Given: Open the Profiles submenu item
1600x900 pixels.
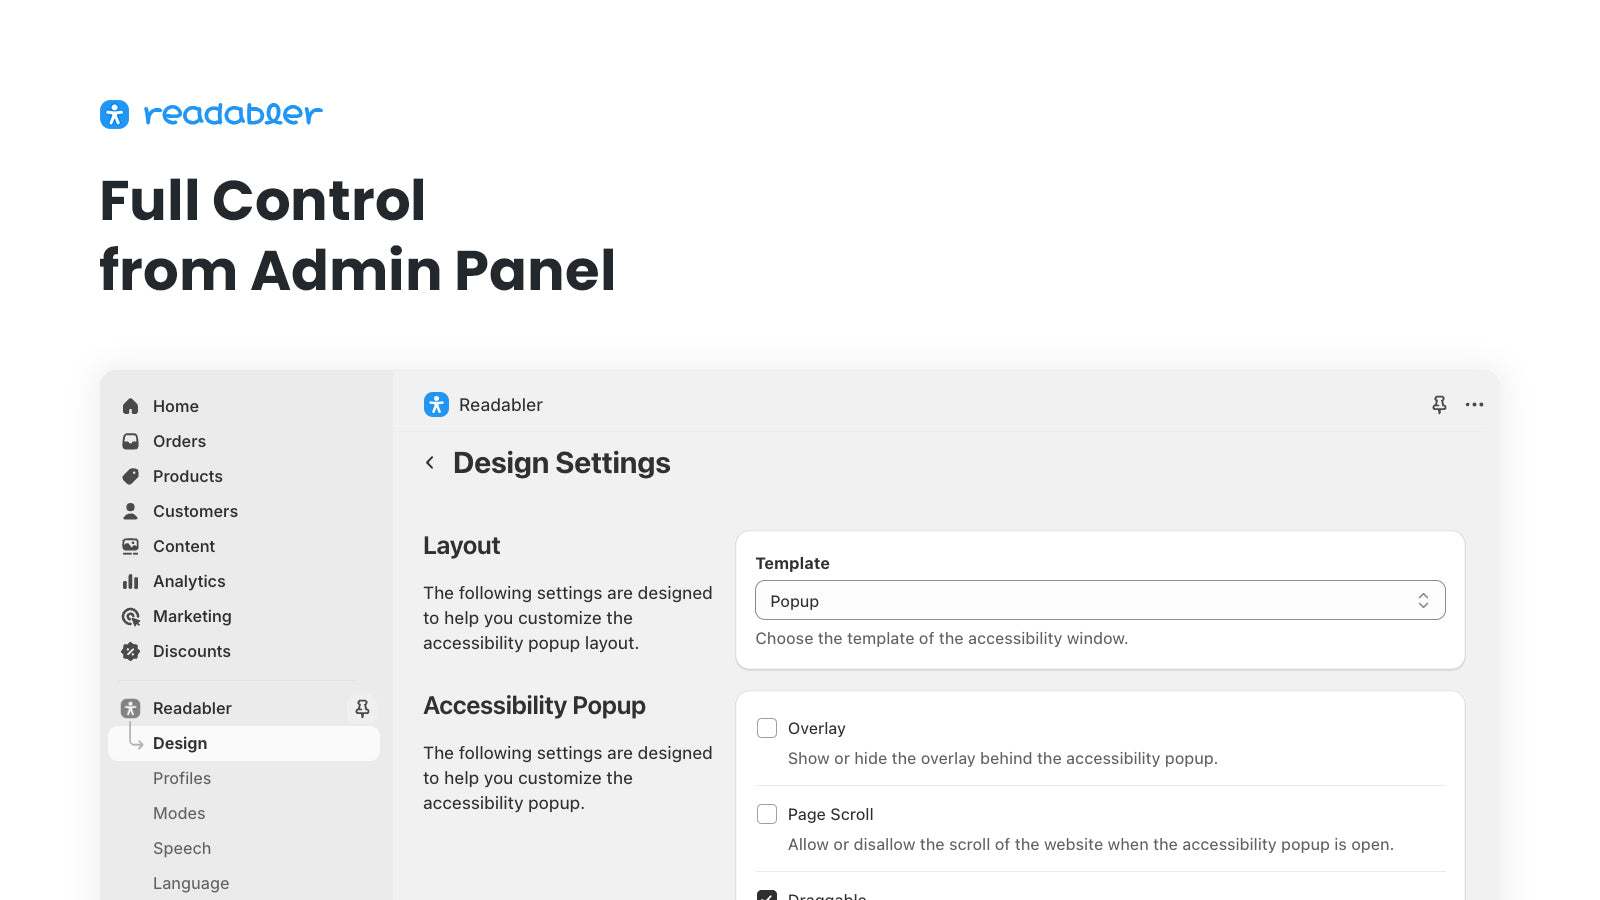Looking at the screenshot, I should (182, 778).
